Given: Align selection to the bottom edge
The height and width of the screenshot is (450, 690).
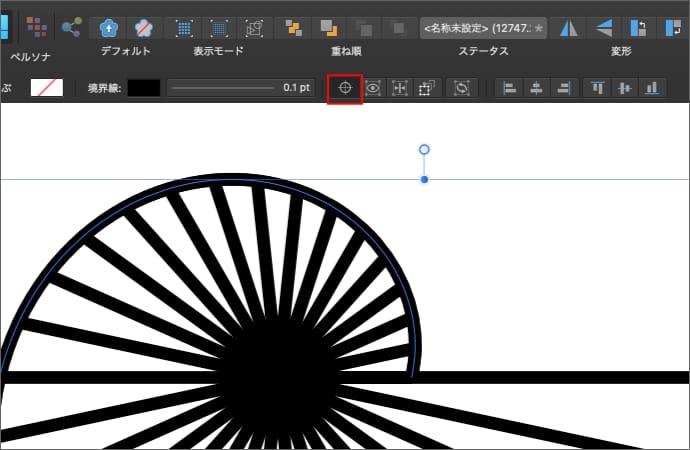Looking at the screenshot, I should tap(652, 88).
